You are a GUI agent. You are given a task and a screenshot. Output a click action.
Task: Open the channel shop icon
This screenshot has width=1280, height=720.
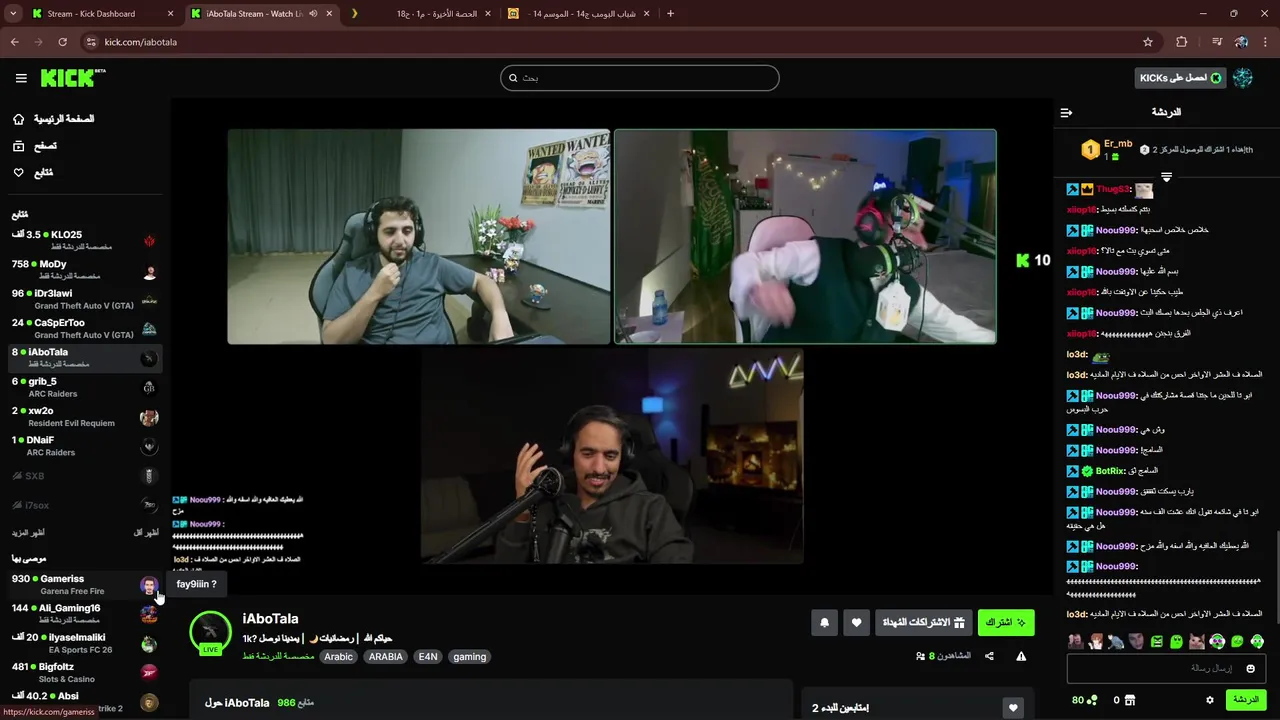click(x=1131, y=700)
